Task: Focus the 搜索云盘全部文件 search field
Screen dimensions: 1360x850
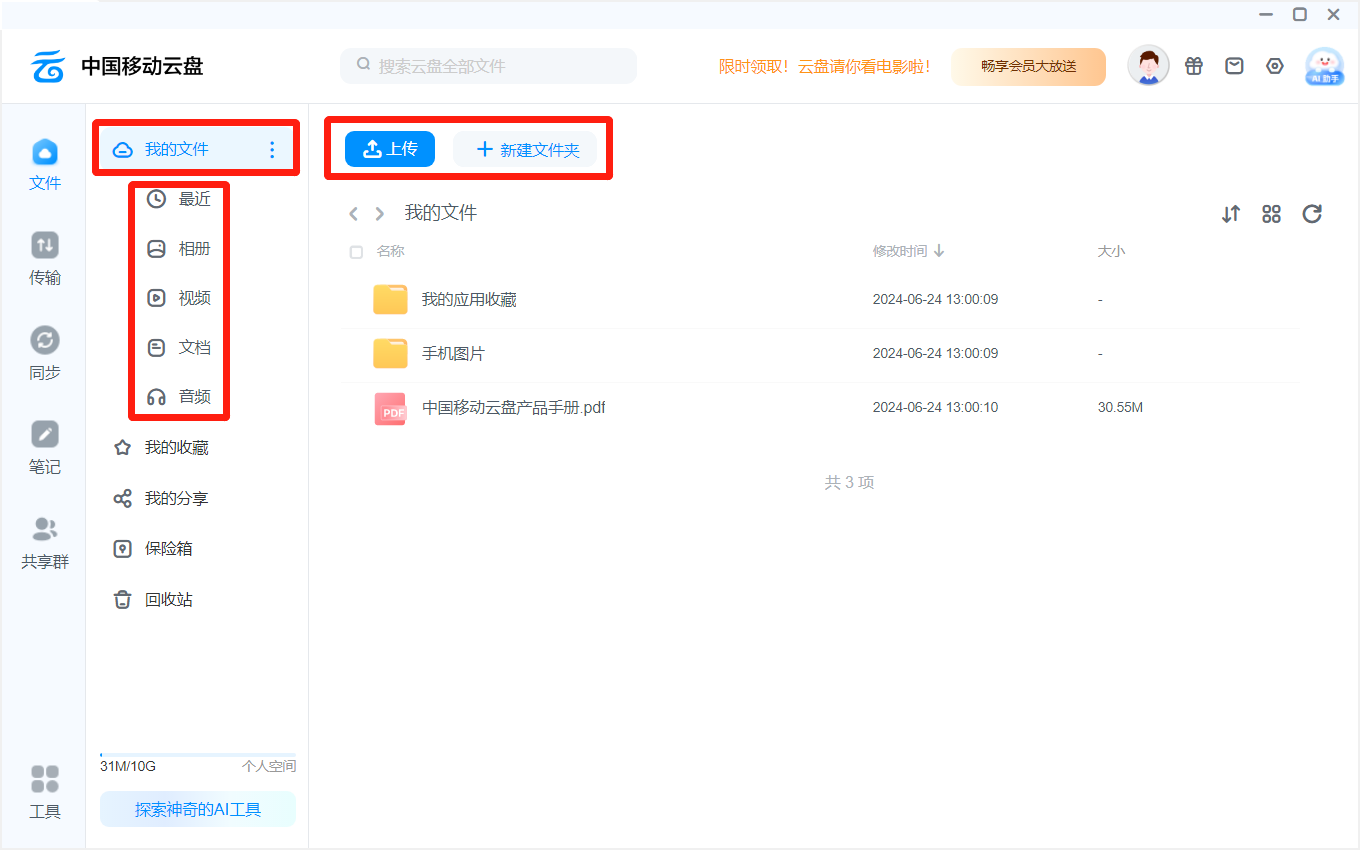Action: point(488,66)
